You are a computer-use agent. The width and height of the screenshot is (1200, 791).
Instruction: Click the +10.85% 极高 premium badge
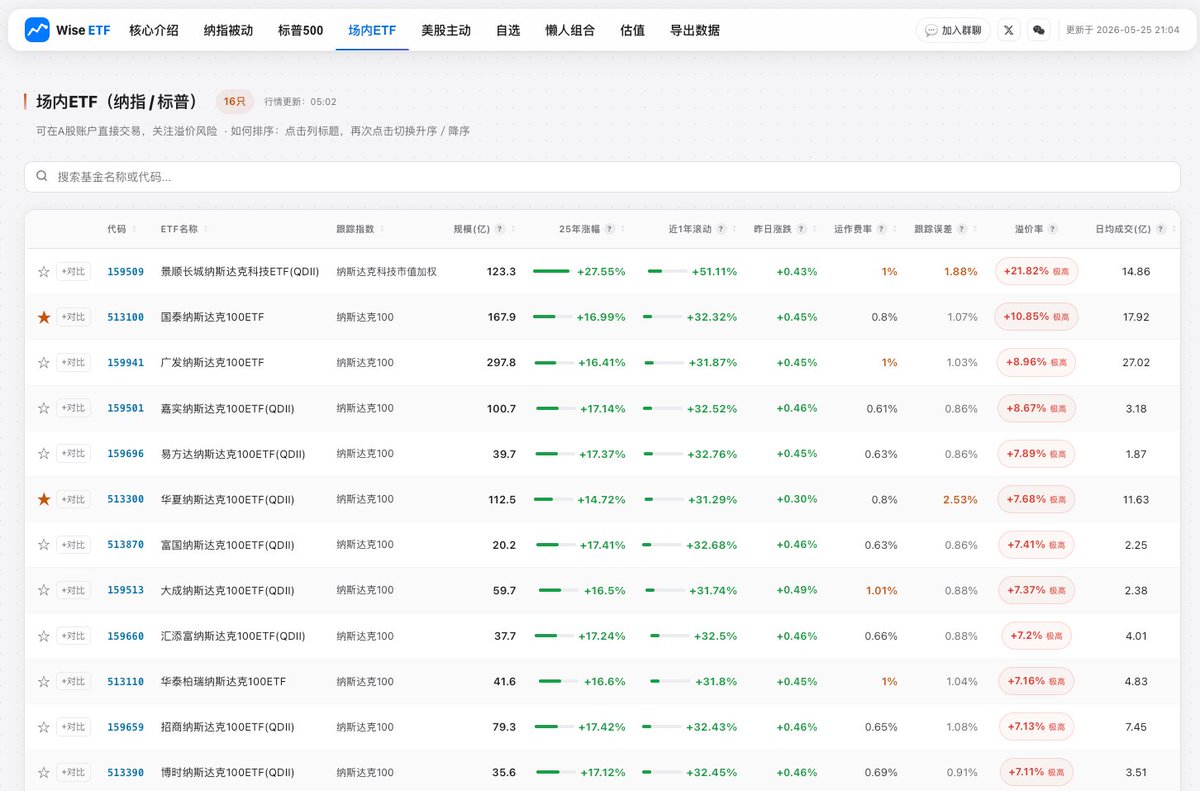pos(1036,317)
